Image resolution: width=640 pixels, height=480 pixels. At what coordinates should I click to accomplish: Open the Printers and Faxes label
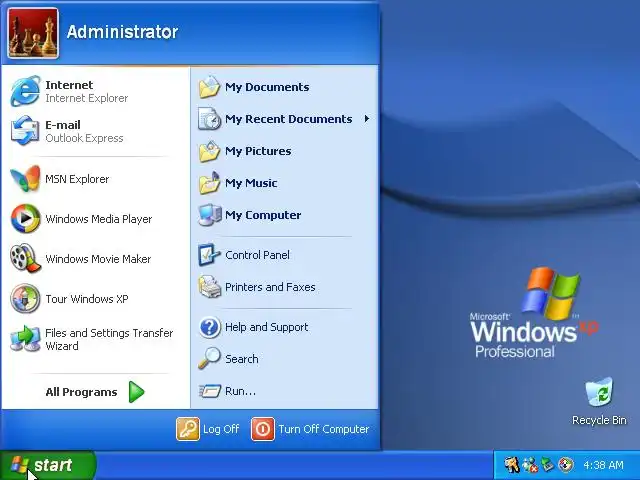click(x=270, y=287)
